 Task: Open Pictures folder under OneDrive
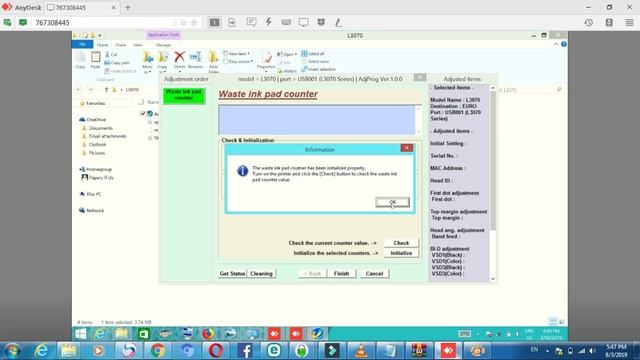coord(93,153)
